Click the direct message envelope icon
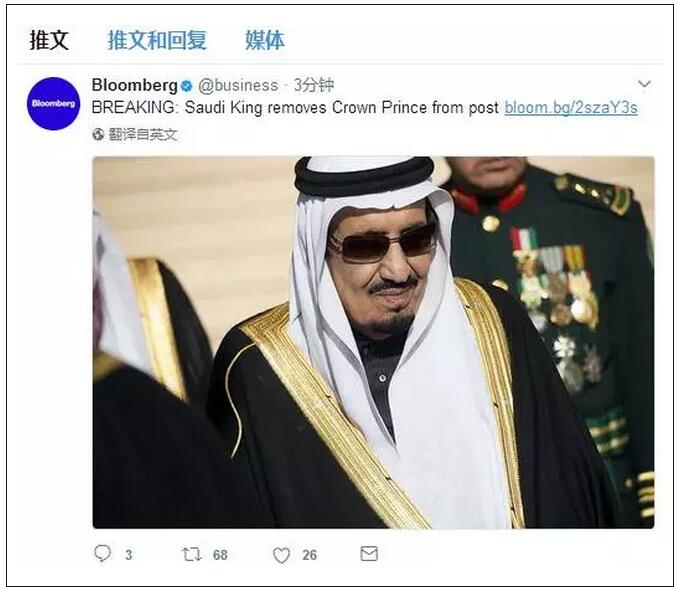676x596 pixels. click(369, 554)
